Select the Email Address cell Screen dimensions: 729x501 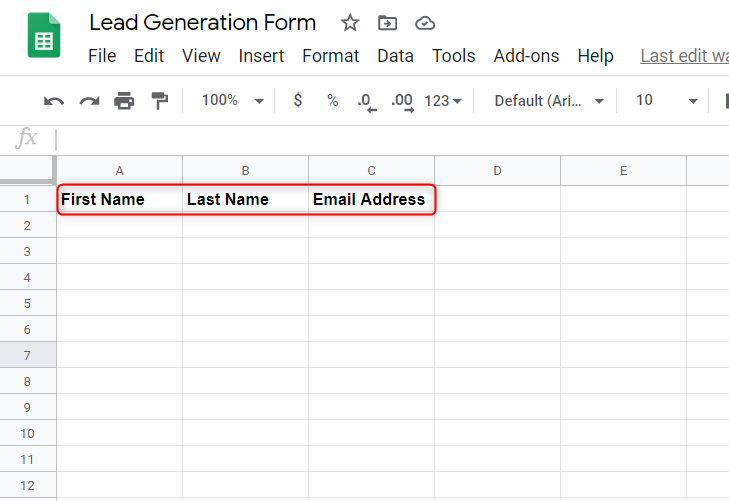[x=371, y=199]
